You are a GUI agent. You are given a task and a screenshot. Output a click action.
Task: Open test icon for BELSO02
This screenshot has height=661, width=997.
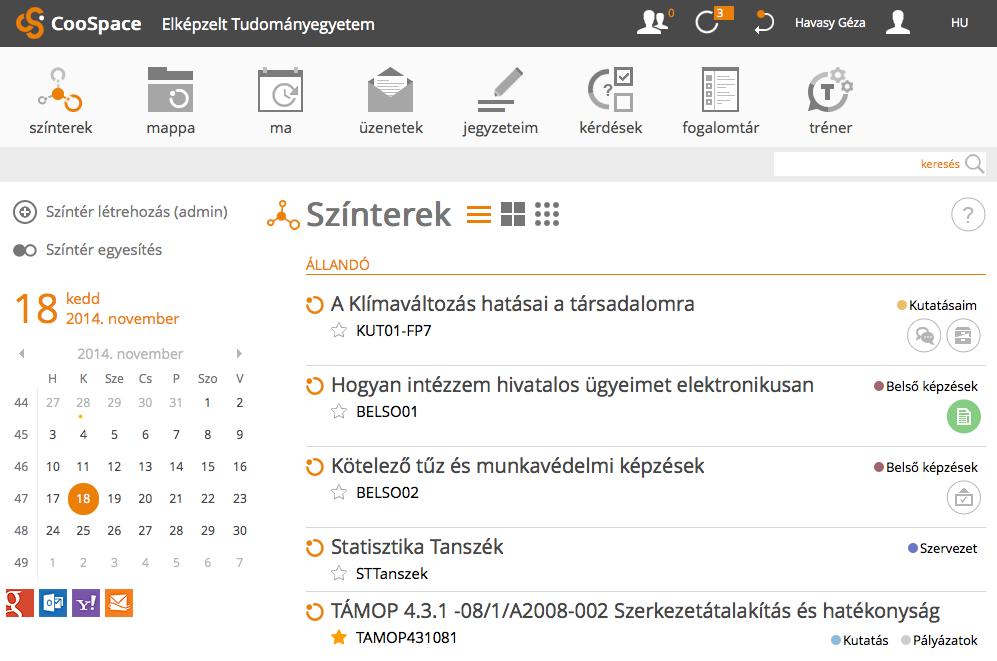963,498
